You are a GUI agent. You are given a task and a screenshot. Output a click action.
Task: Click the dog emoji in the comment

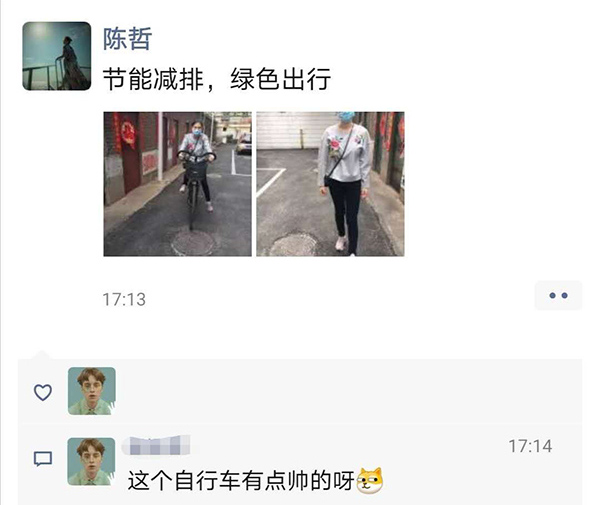(370, 481)
